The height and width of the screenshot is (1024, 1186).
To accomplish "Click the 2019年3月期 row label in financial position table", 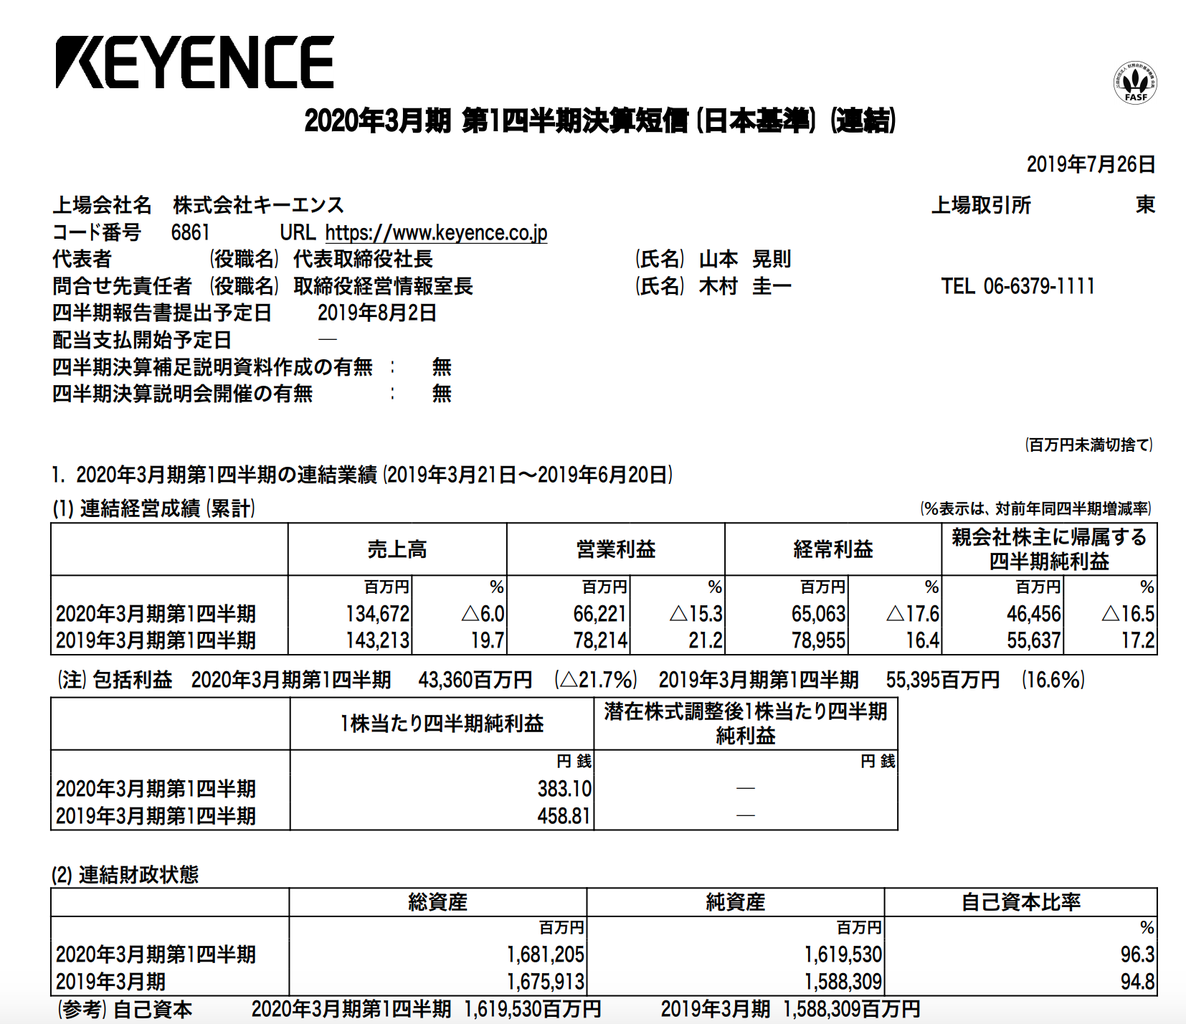I will pyautogui.click(x=110, y=982).
